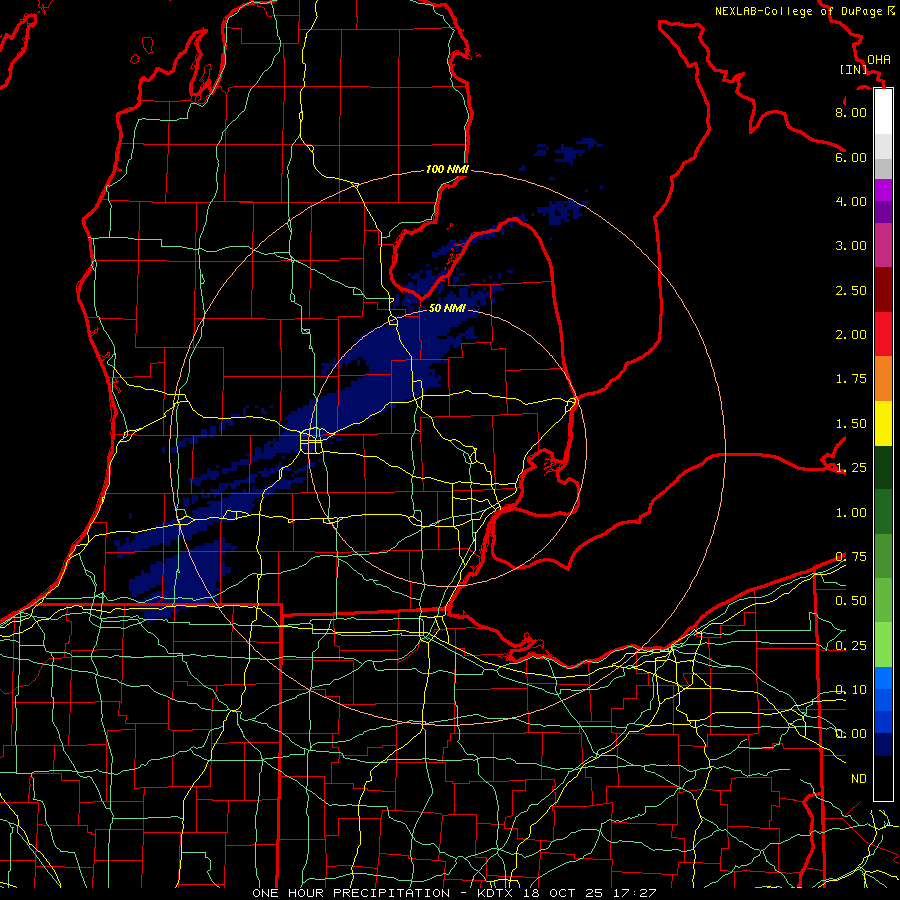
Task: Click the 0.25 legend value
Action: [x=850, y=646]
